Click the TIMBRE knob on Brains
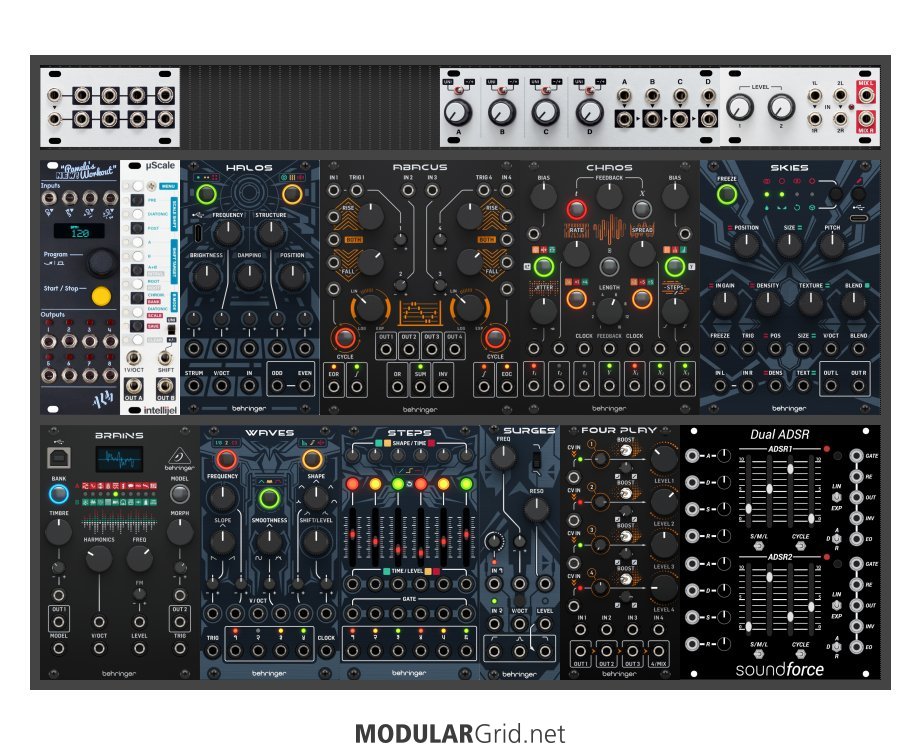921x755 pixels. 59,532
